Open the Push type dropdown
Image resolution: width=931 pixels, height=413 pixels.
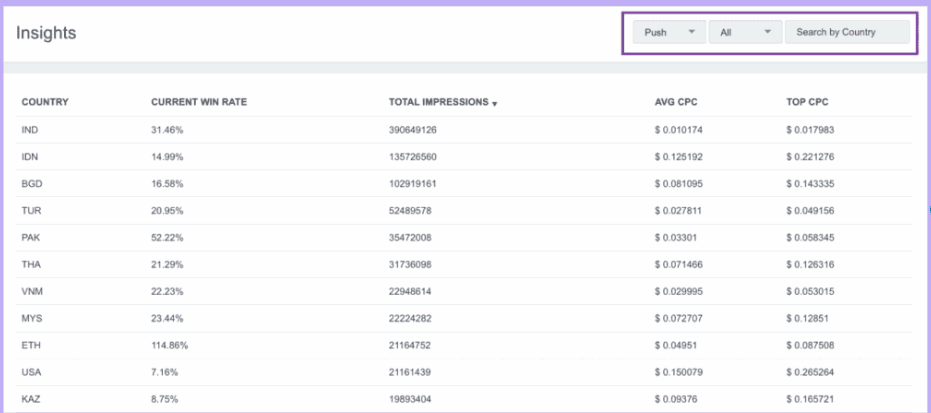pos(669,32)
